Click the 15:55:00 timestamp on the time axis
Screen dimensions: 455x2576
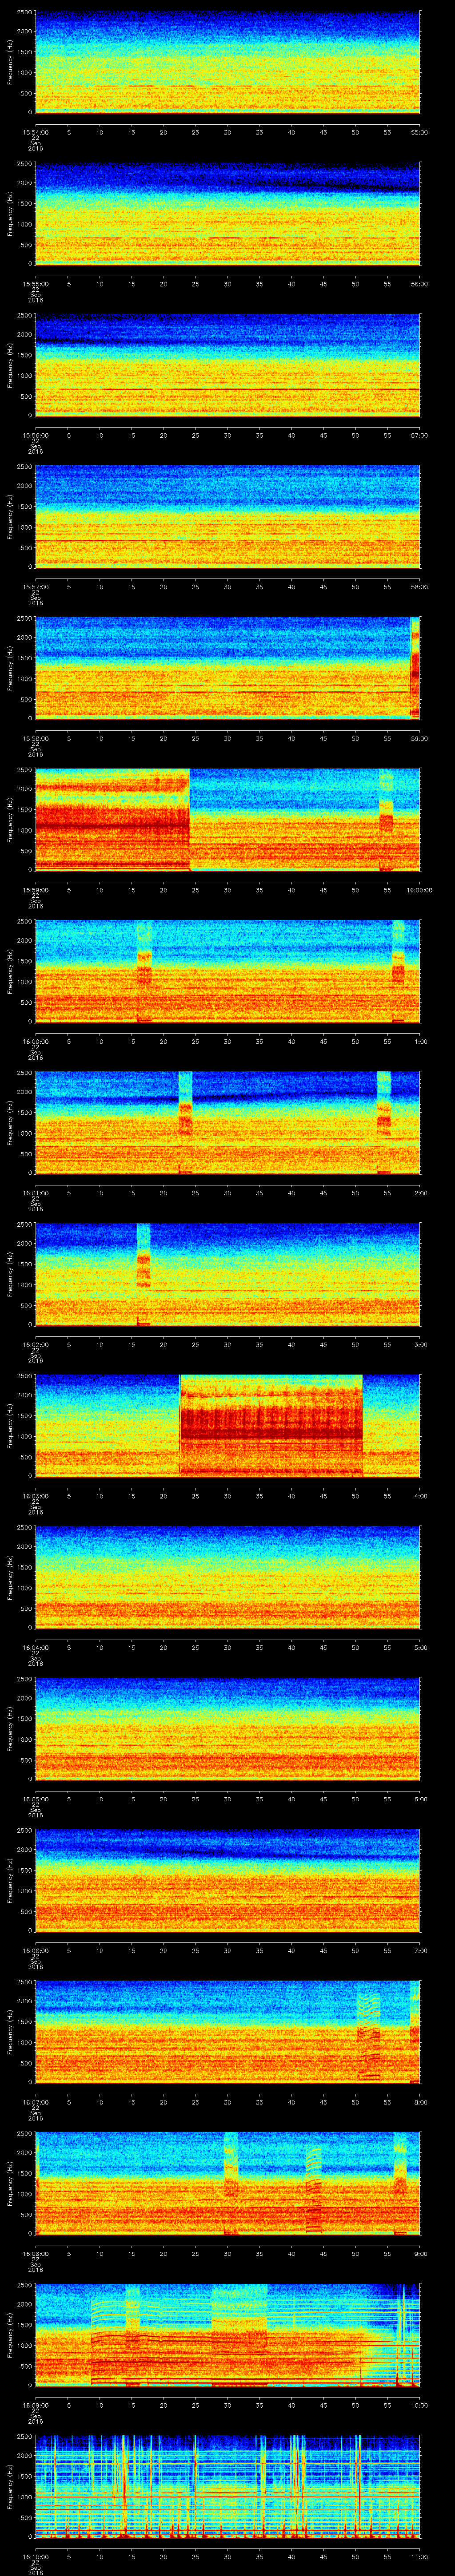[35, 283]
